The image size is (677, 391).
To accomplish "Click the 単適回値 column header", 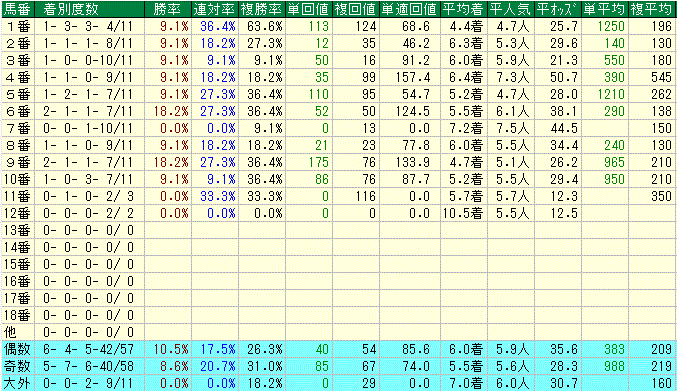I will pos(410,9).
